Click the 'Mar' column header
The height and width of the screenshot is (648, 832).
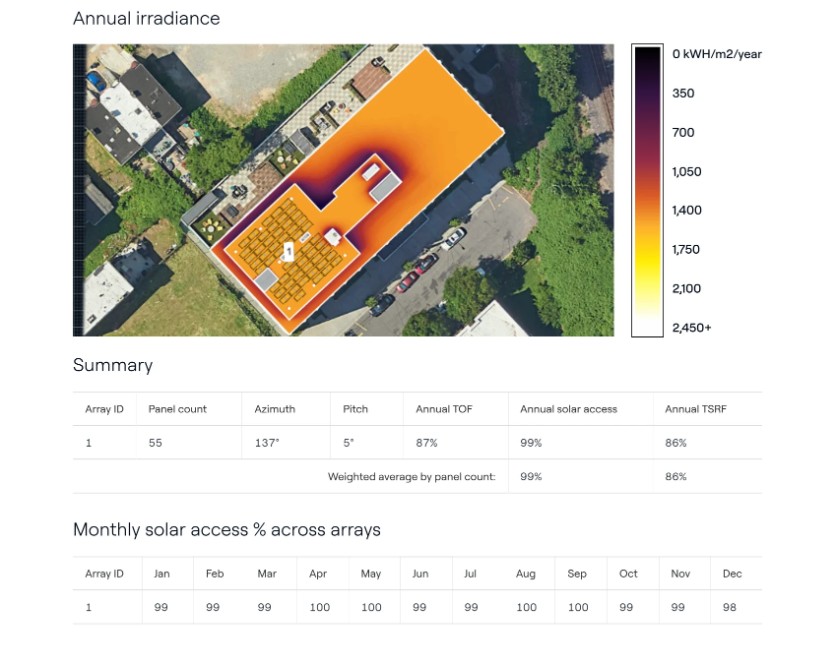267,574
